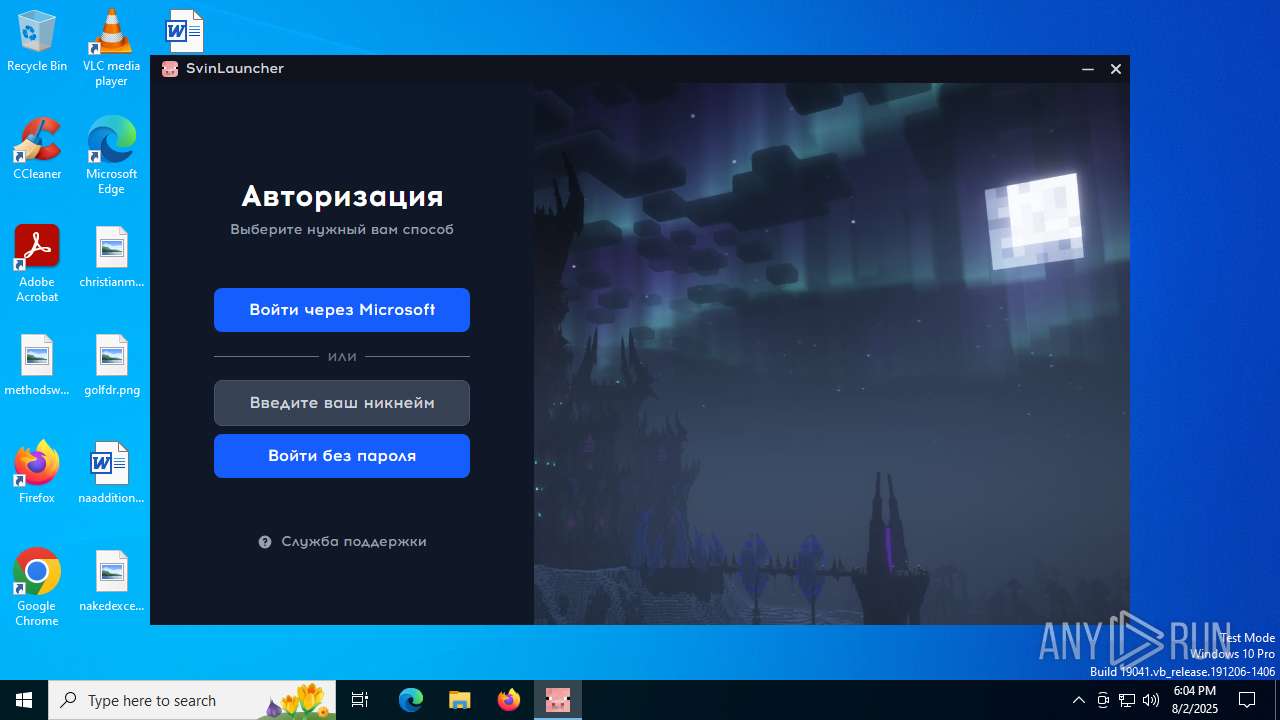Open the volume speaker tray icon
Image resolution: width=1280 pixels, height=720 pixels.
(x=1151, y=700)
